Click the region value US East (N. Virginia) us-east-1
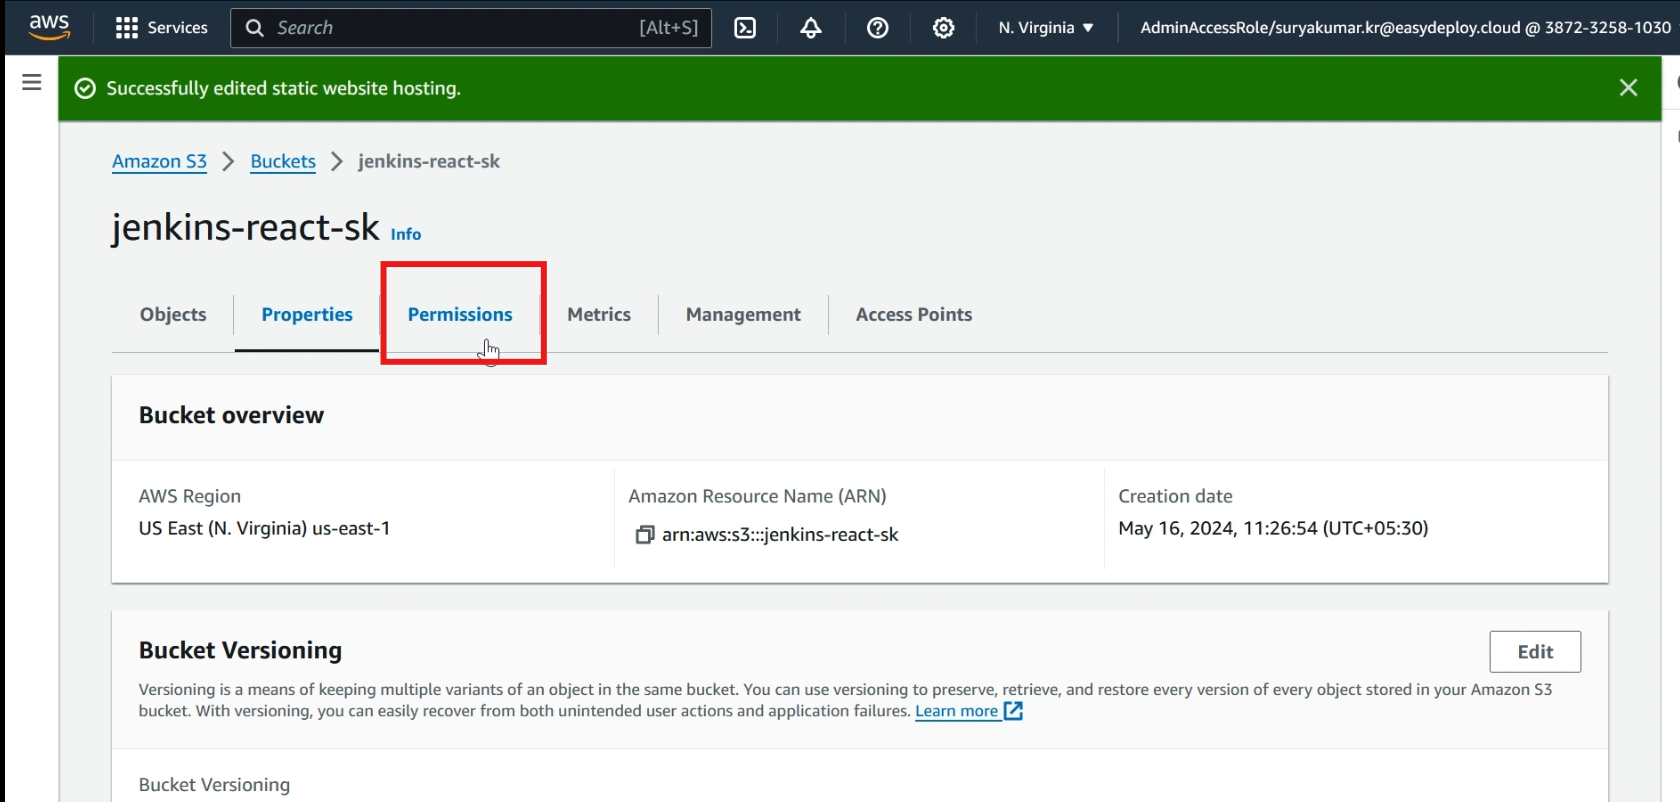The width and height of the screenshot is (1680, 802). pos(264,528)
